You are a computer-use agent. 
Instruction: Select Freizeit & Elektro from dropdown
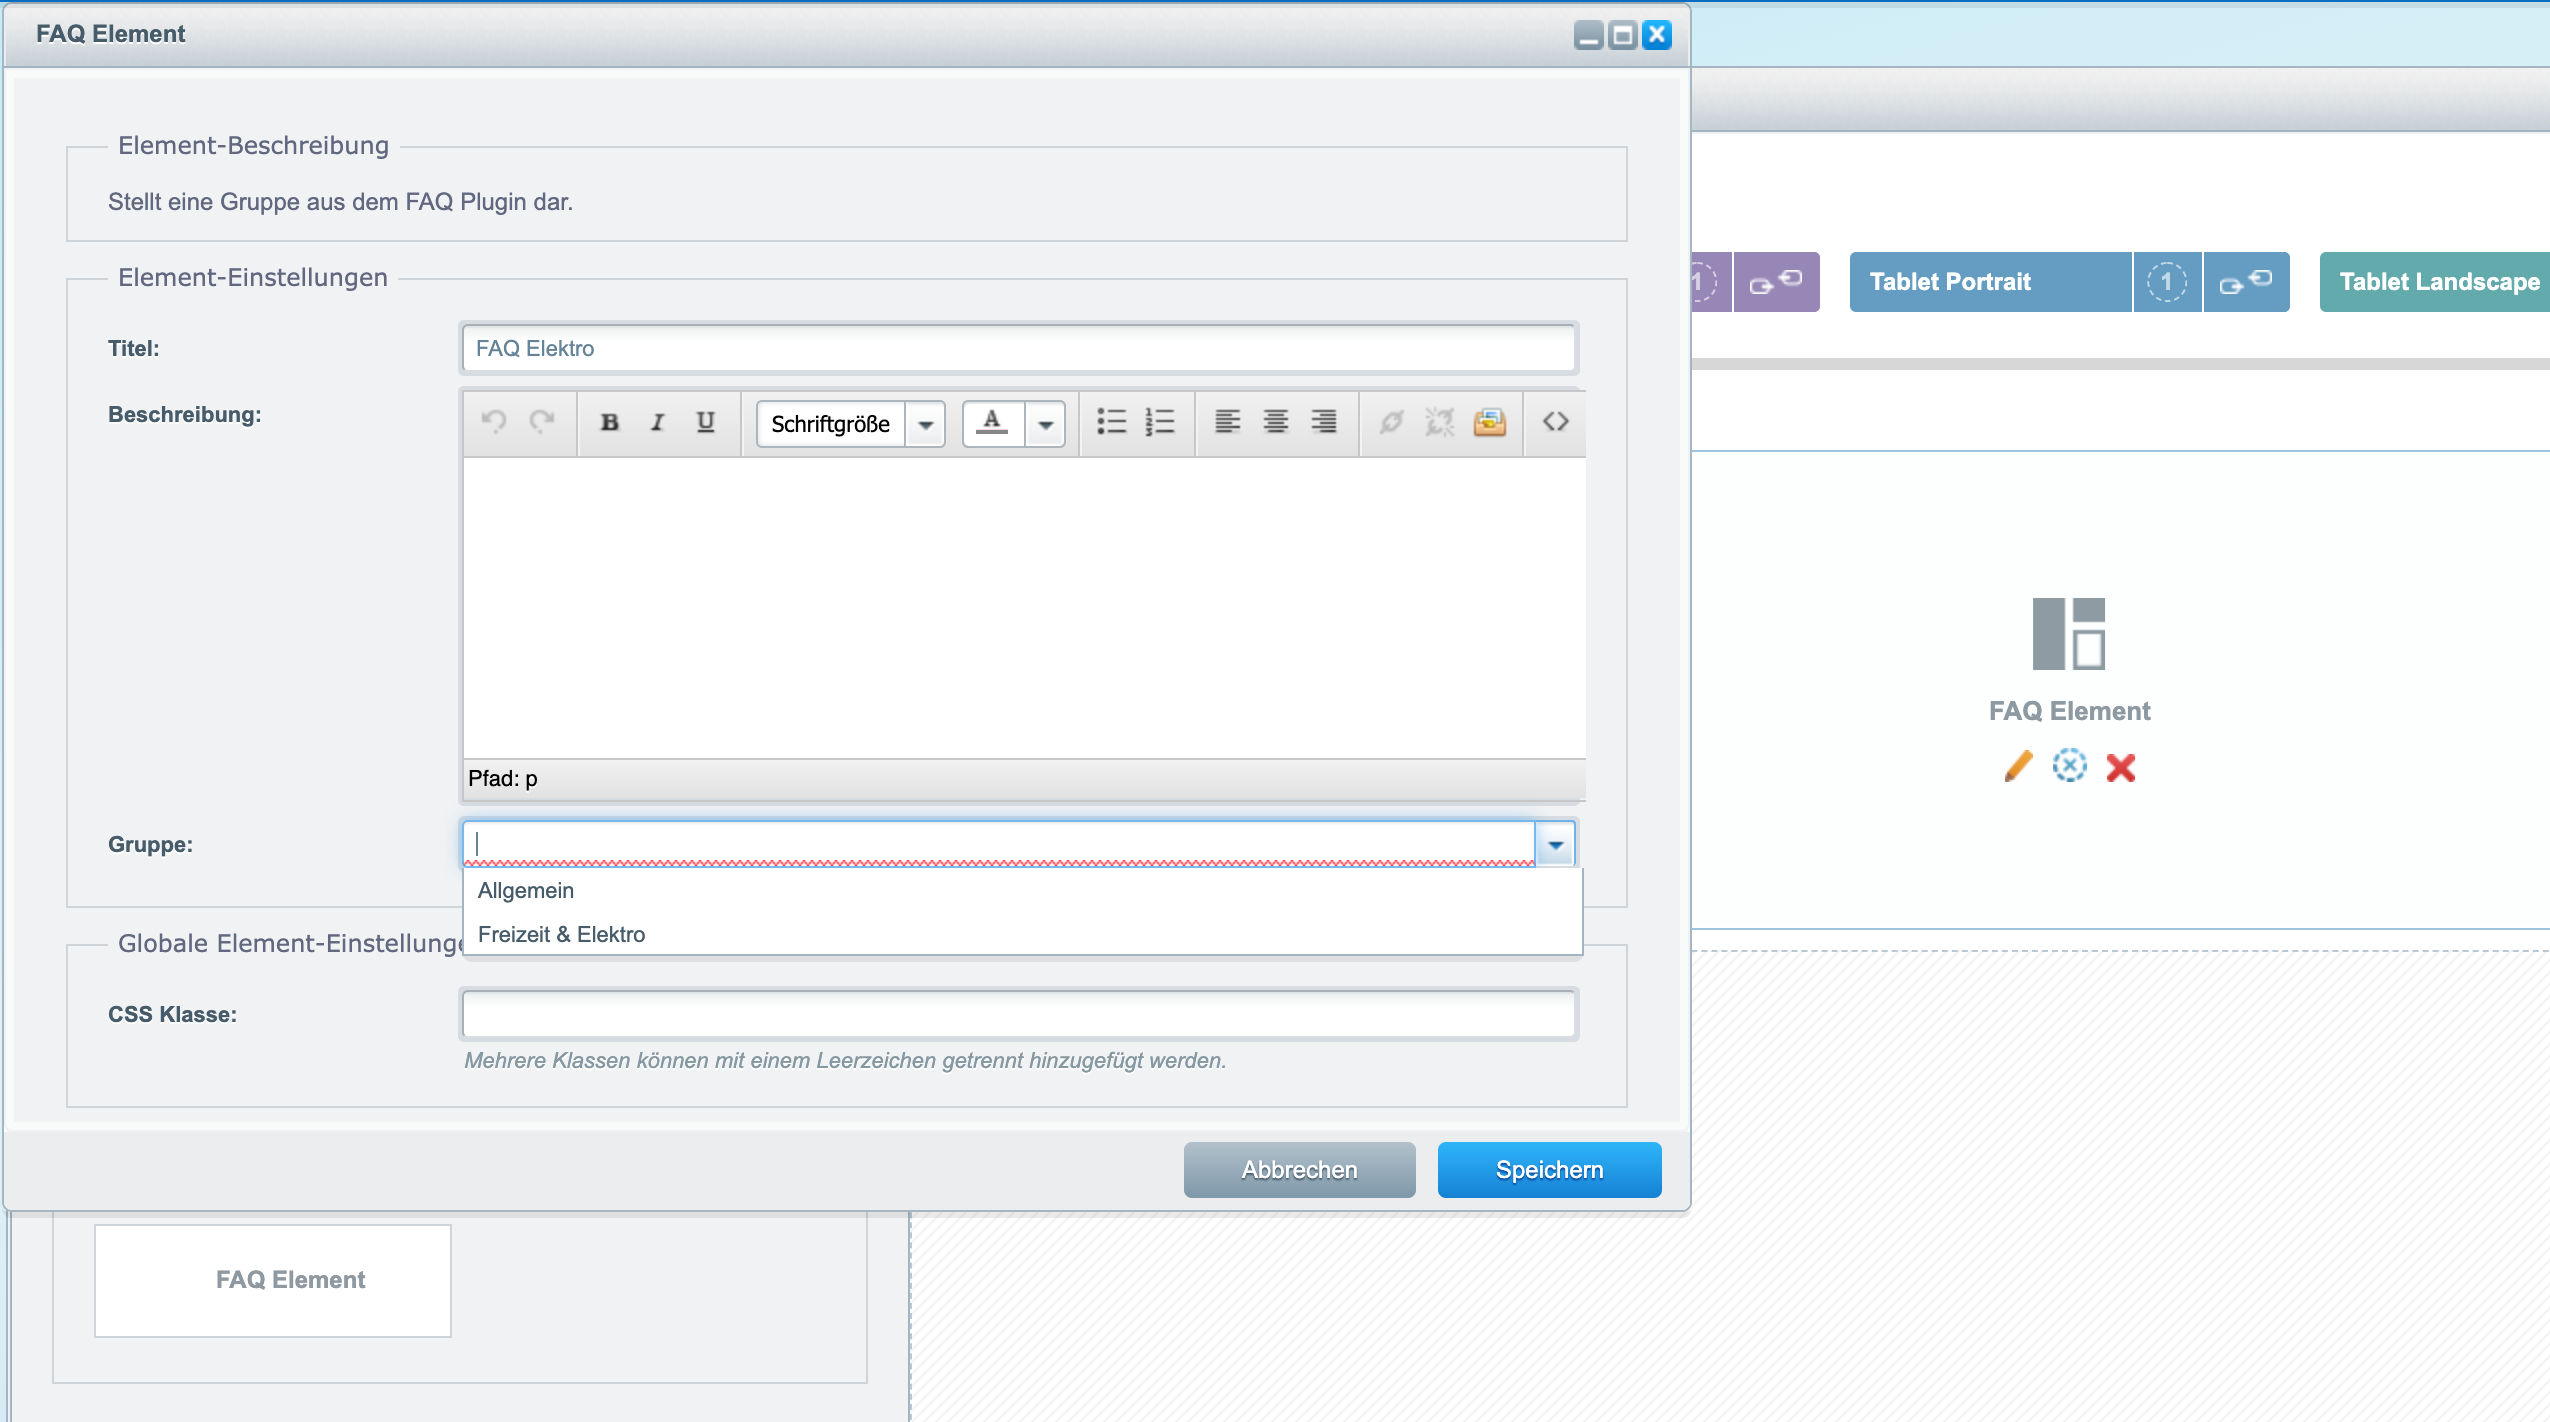coord(564,933)
